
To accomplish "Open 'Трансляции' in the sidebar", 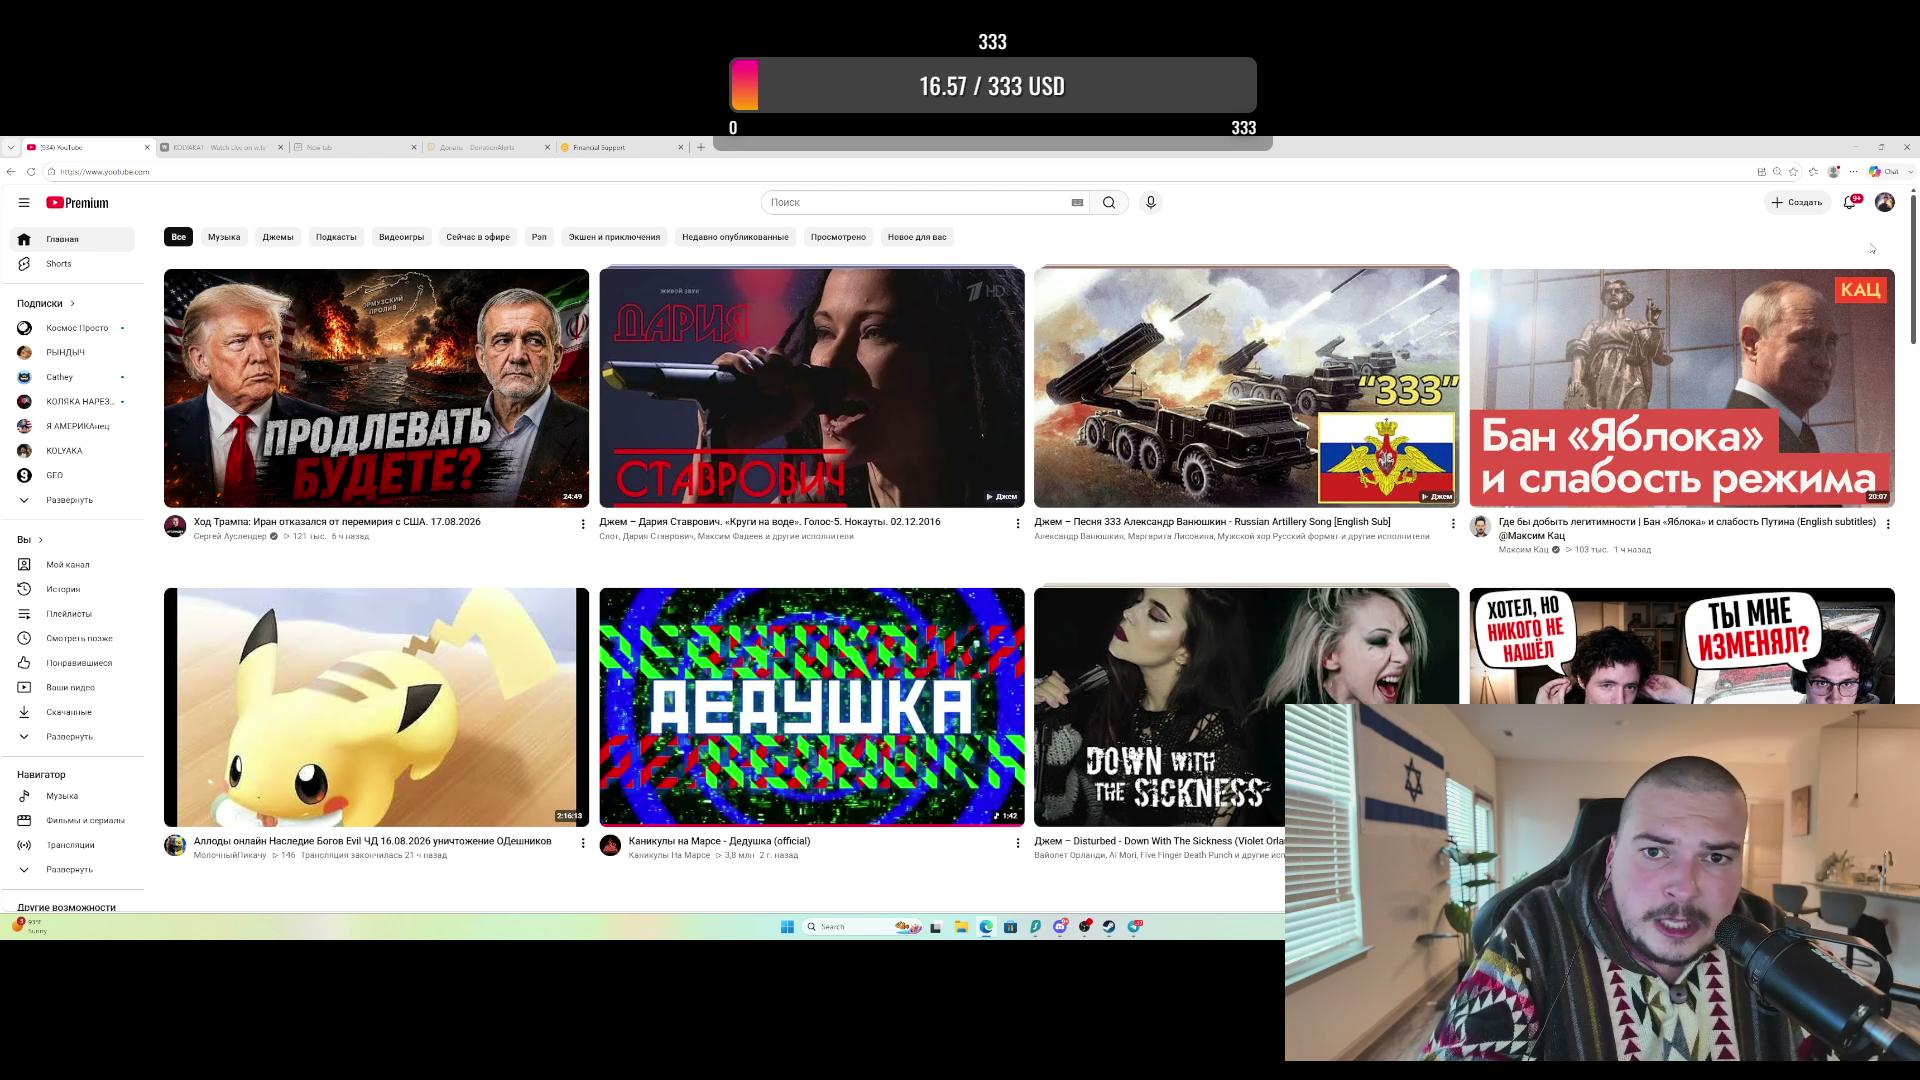I will tap(72, 845).
